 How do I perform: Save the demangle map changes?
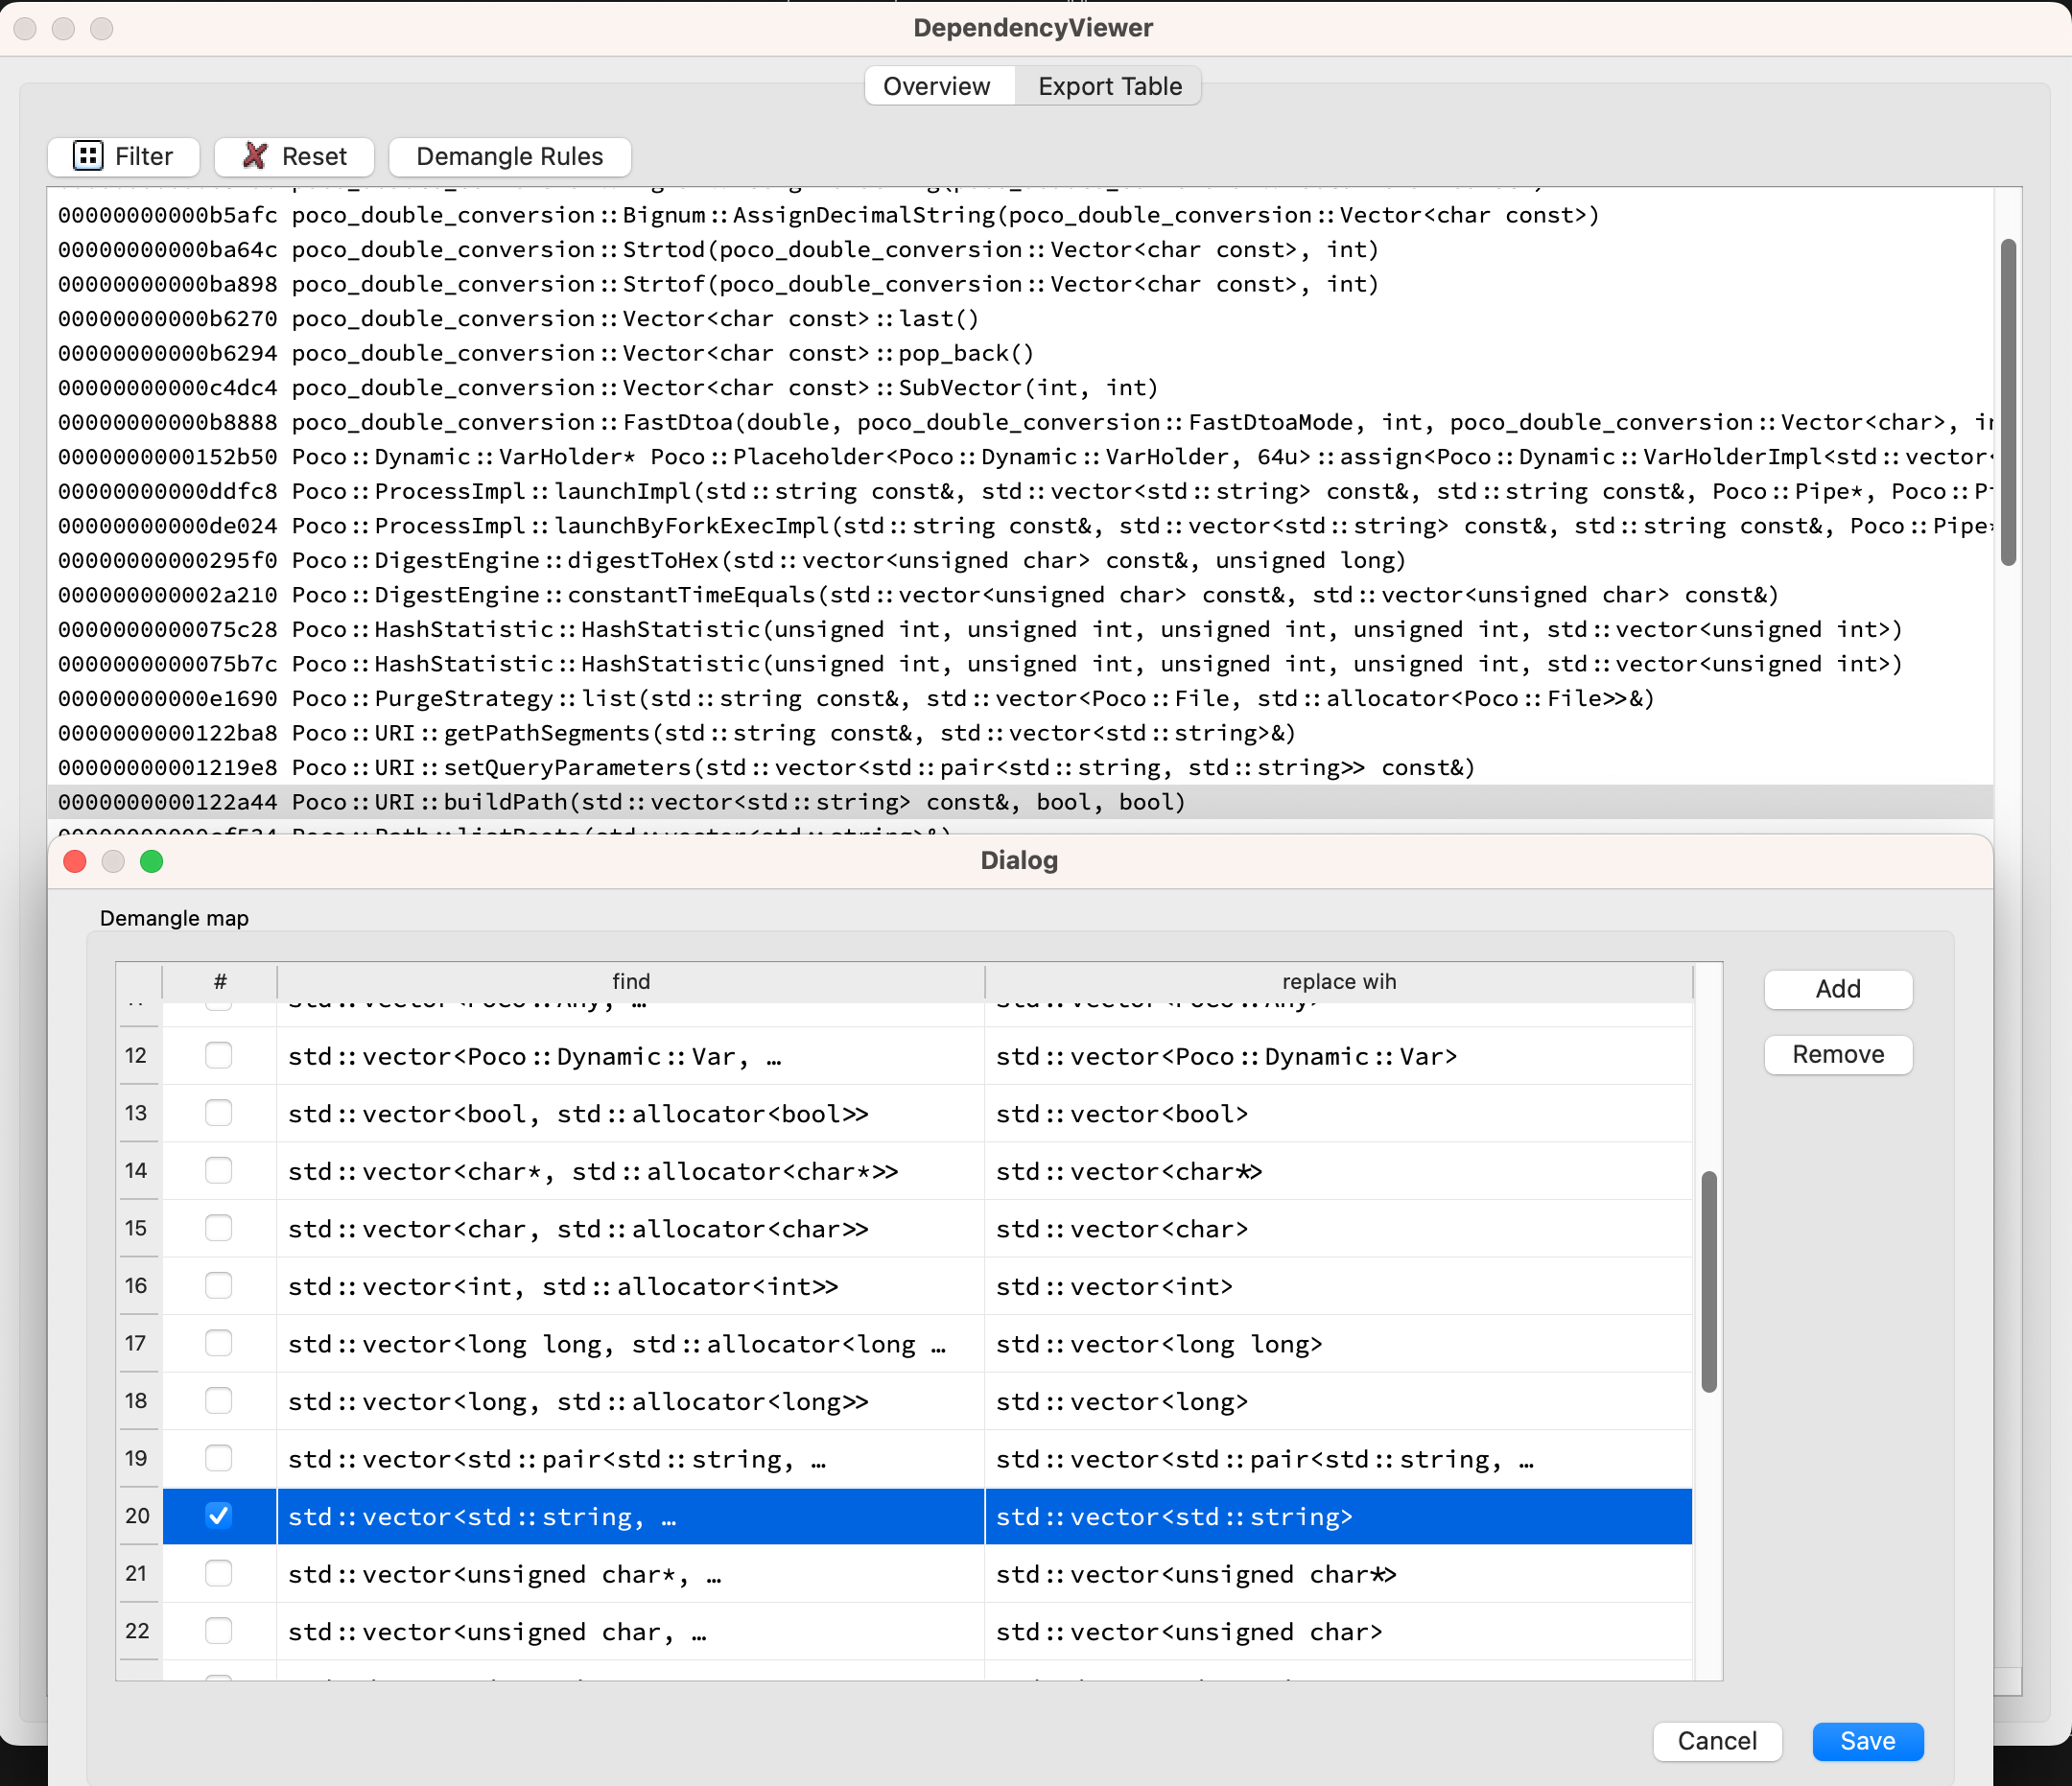click(x=1867, y=1741)
